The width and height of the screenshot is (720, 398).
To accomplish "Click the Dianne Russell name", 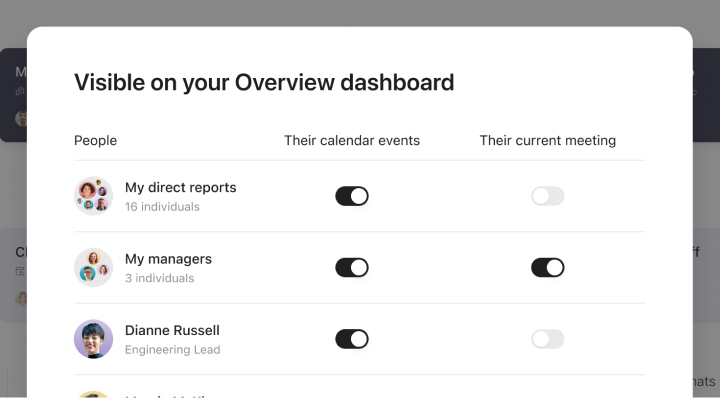I will click(172, 331).
